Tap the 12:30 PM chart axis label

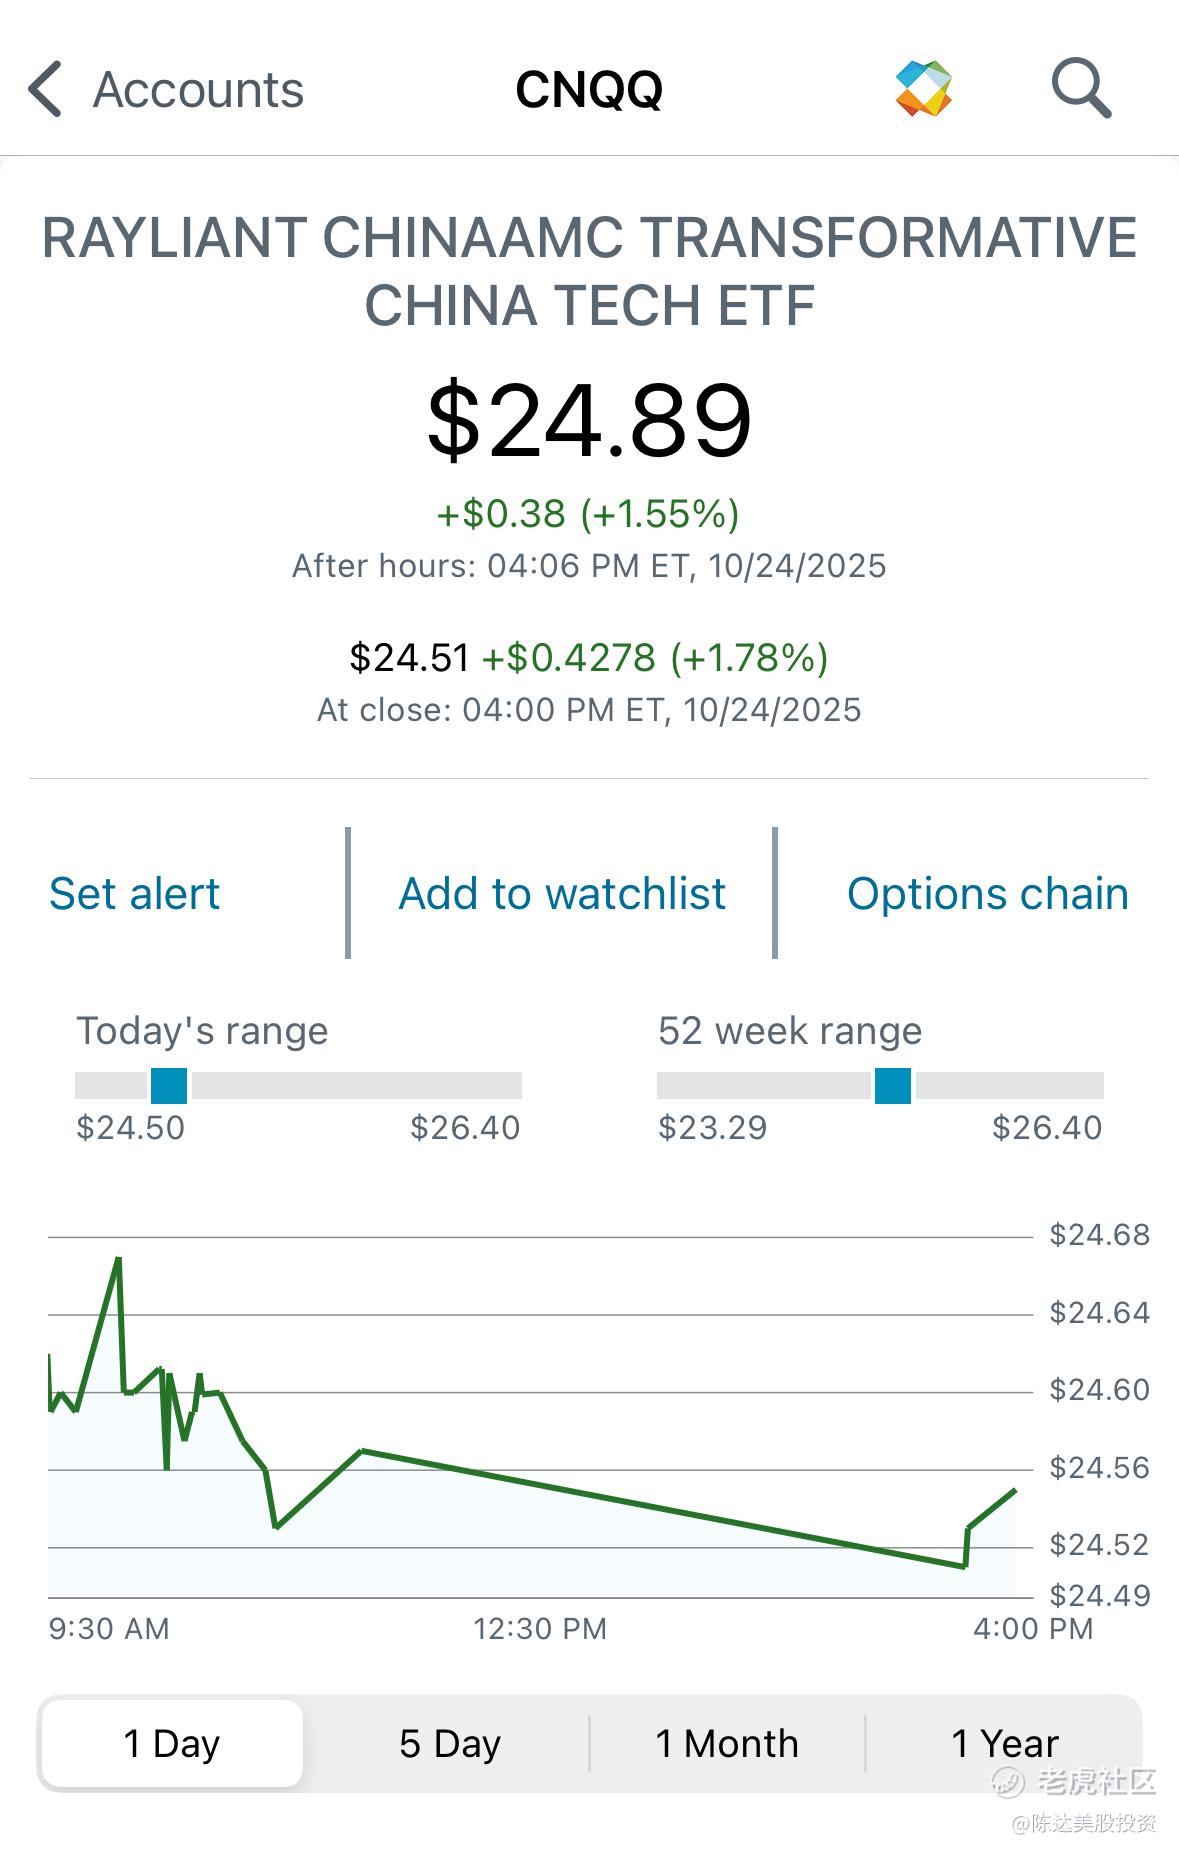[x=540, y=1629]
